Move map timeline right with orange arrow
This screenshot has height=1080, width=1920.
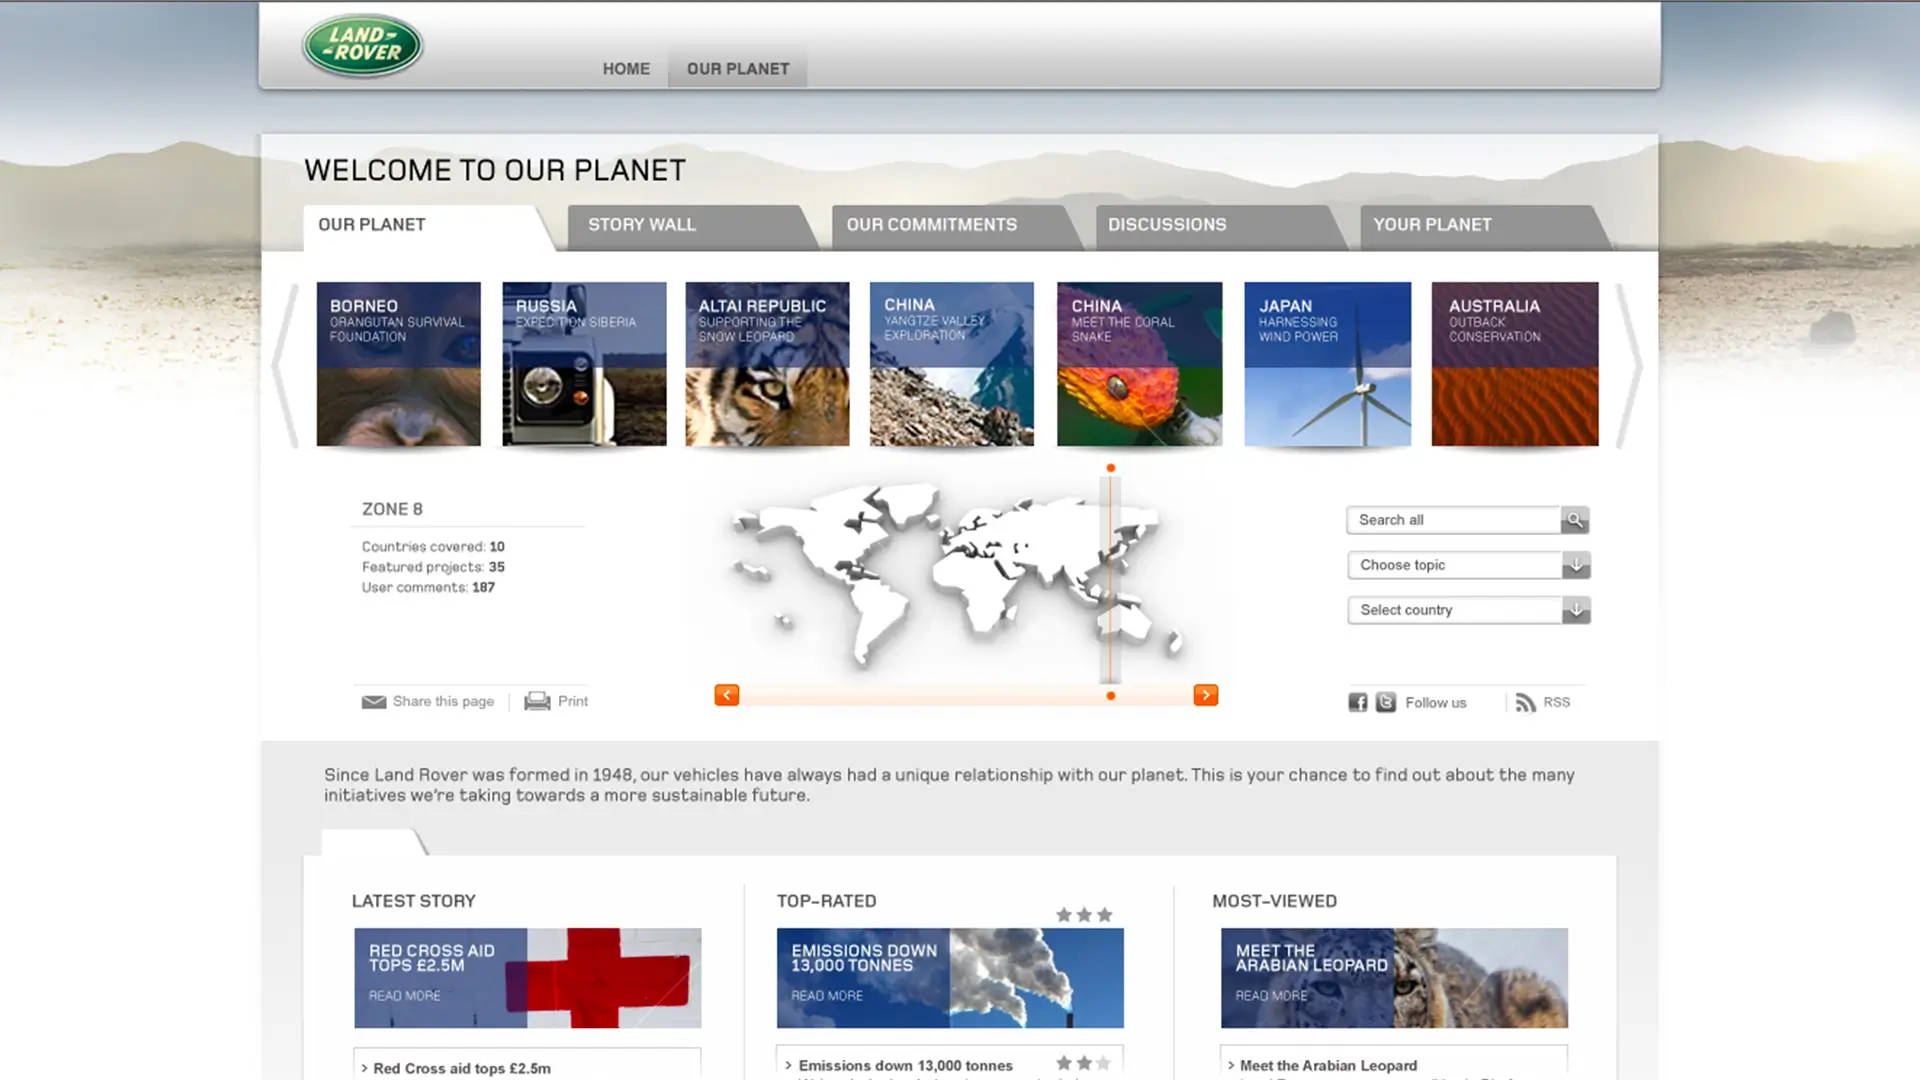click(1206, 695)
